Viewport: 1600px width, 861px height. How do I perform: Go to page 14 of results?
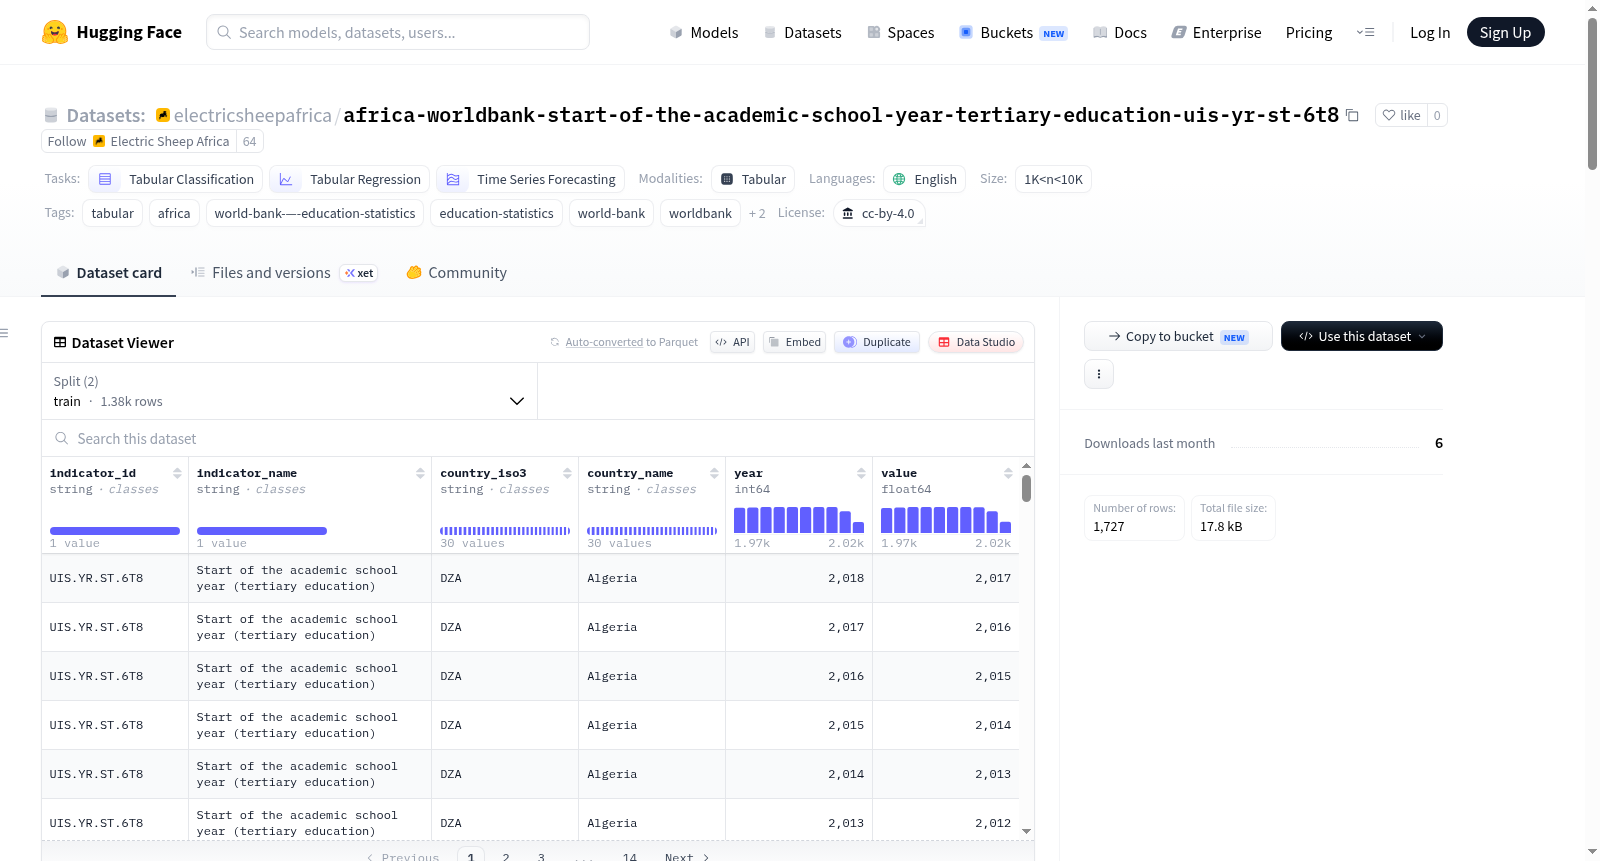[630, 857]
